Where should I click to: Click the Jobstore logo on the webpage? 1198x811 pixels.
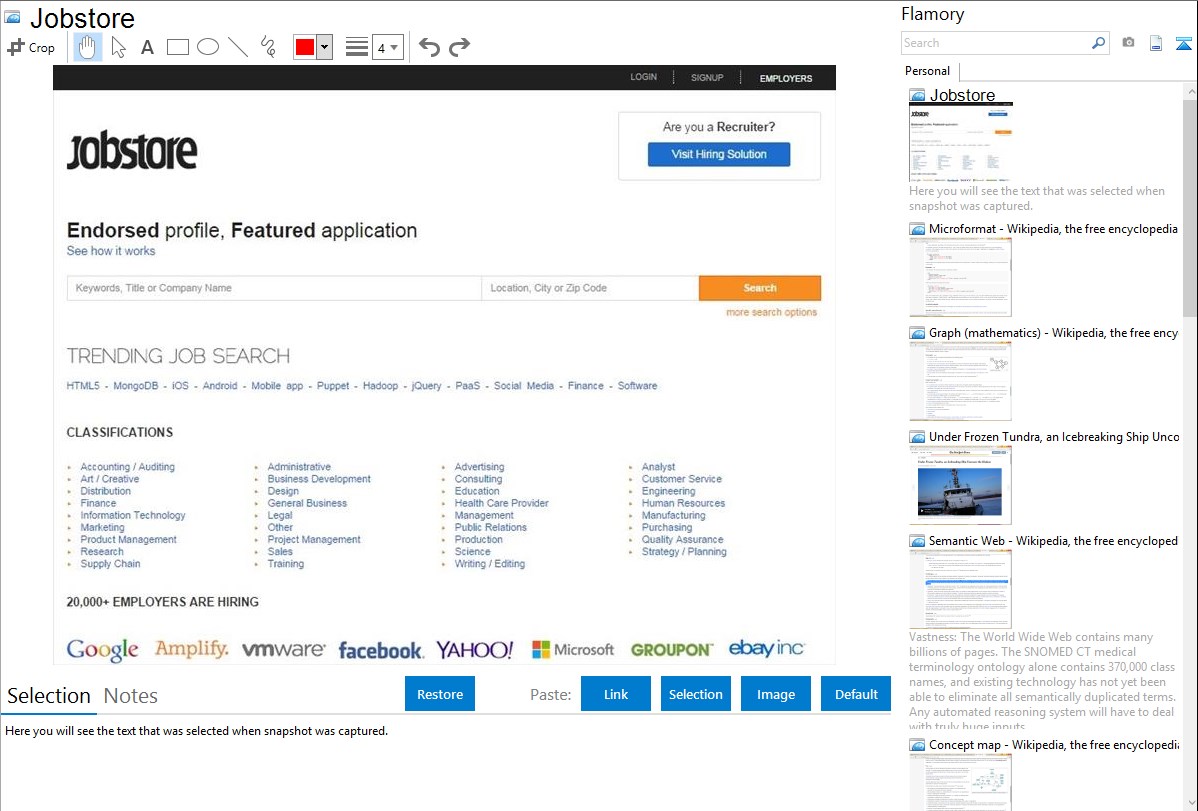[132, 150]
